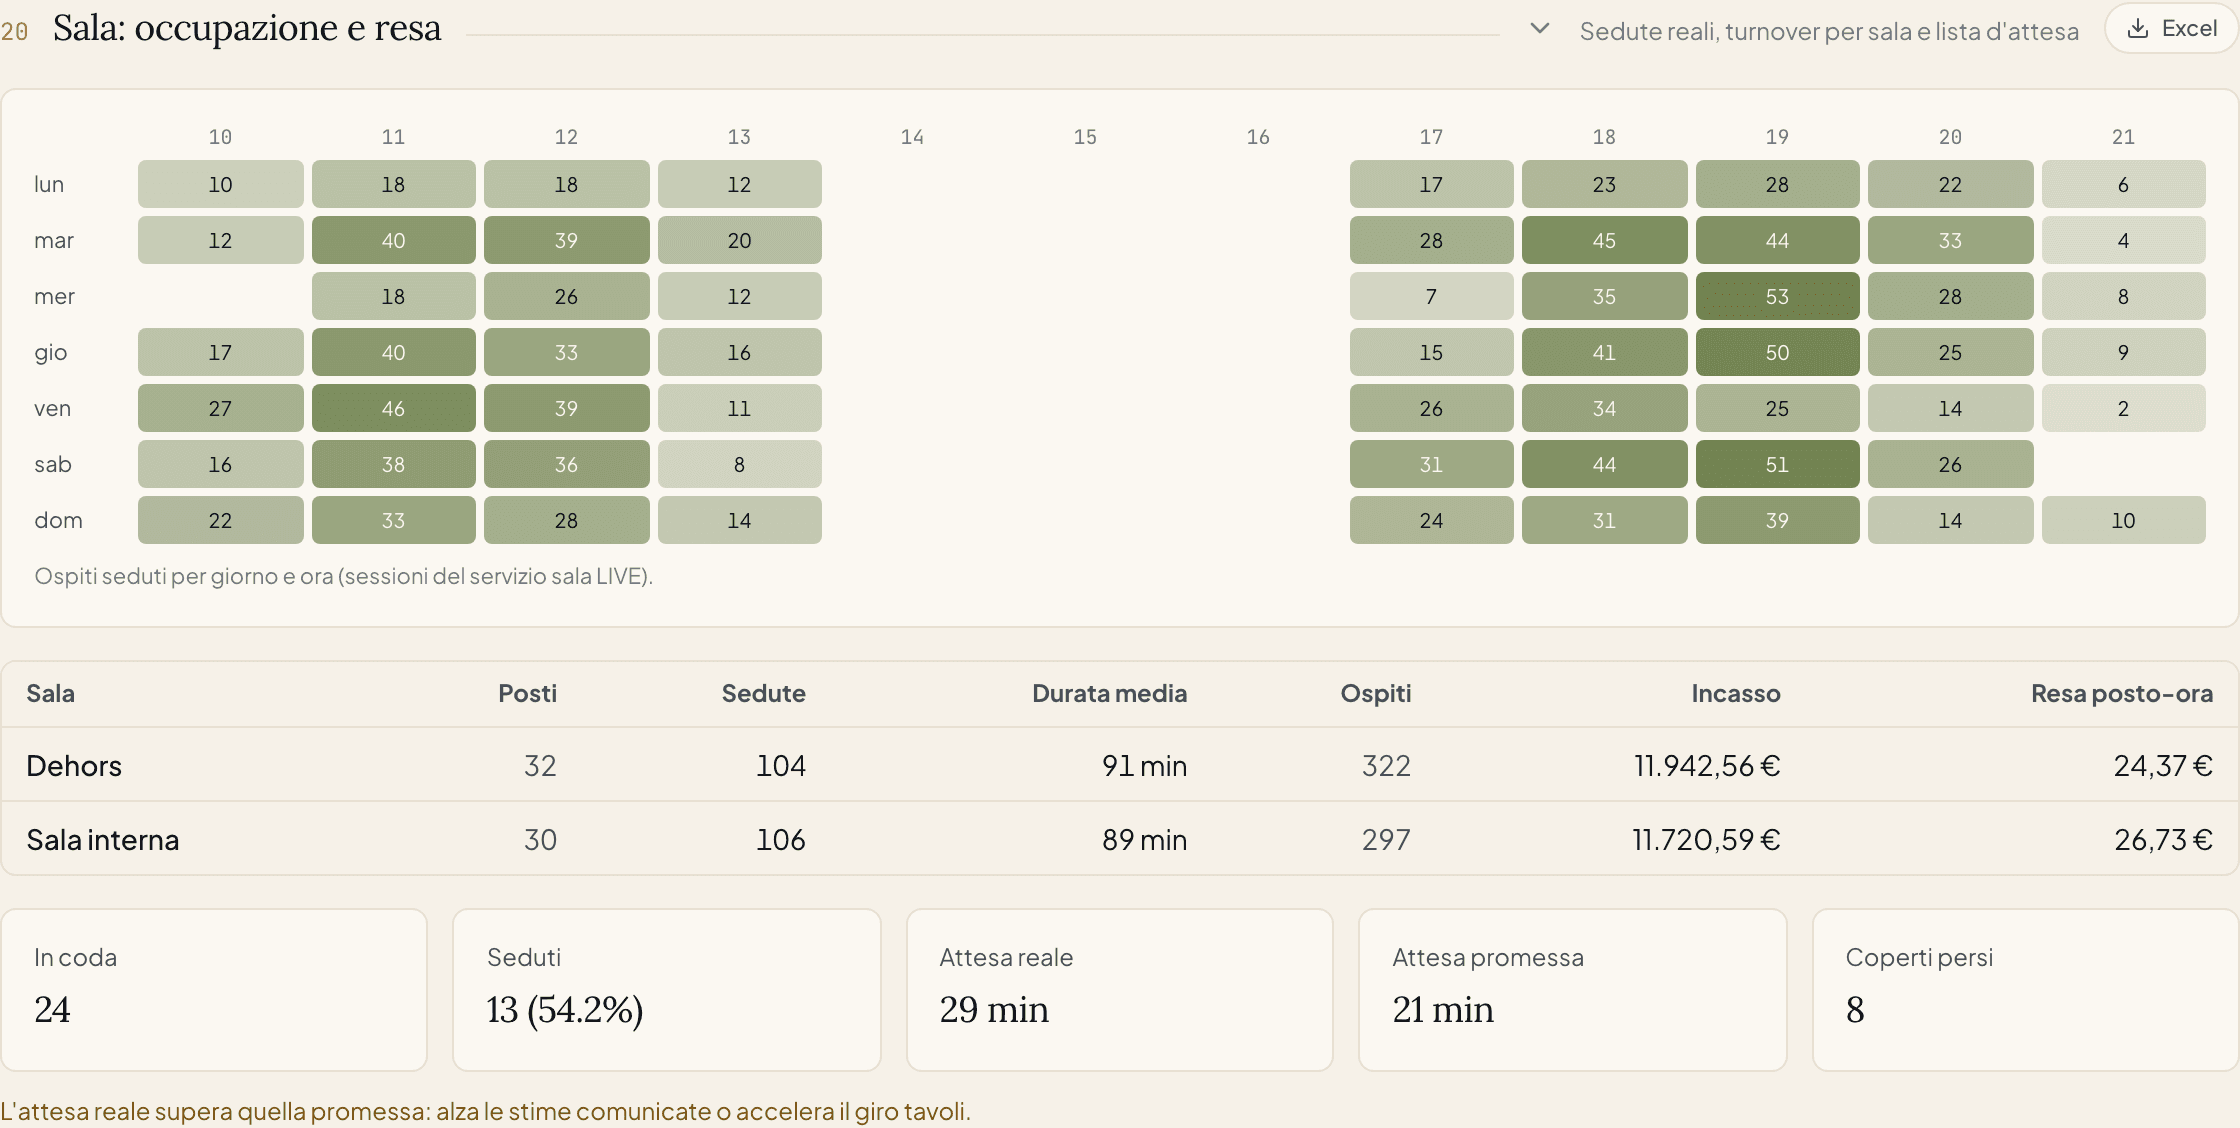Click the hour 10 column header
Viewport: 2240px width, 1128px height.
point(220,137)
